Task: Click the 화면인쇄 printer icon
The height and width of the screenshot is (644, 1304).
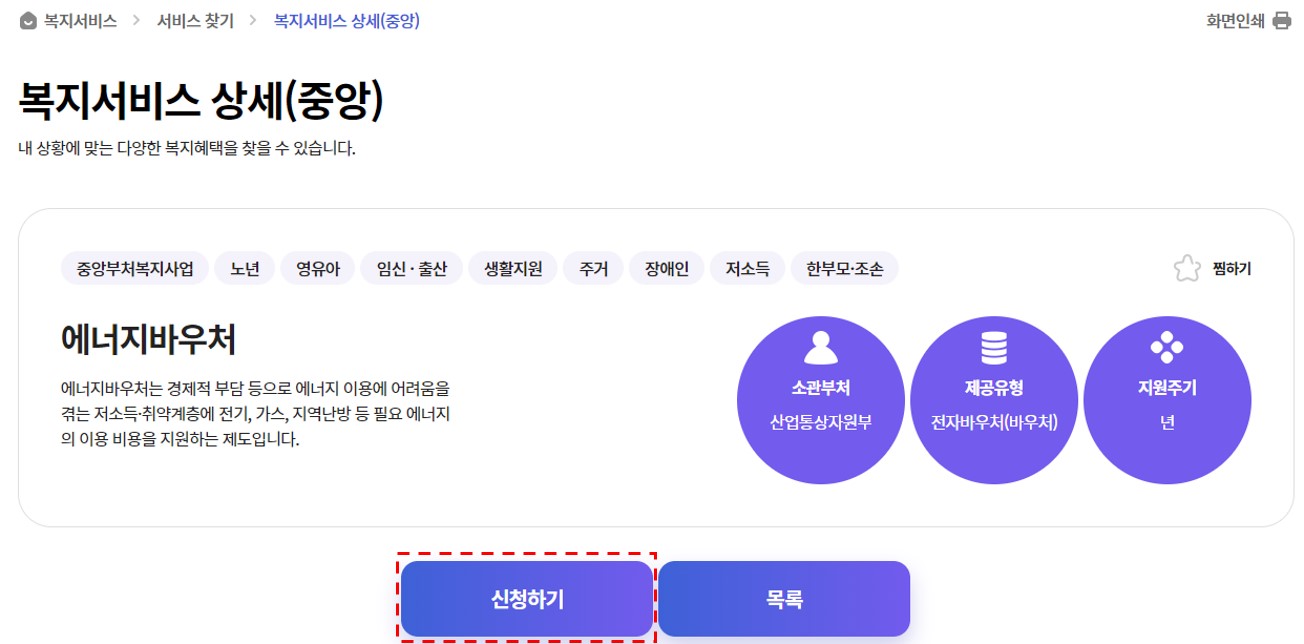Action: [1281, 18]
